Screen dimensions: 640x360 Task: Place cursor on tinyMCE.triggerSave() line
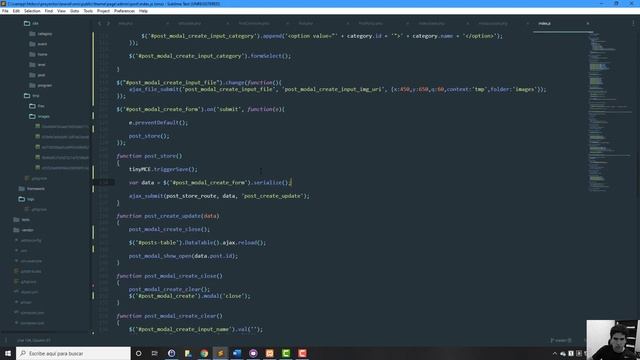(x=163, y=169)
